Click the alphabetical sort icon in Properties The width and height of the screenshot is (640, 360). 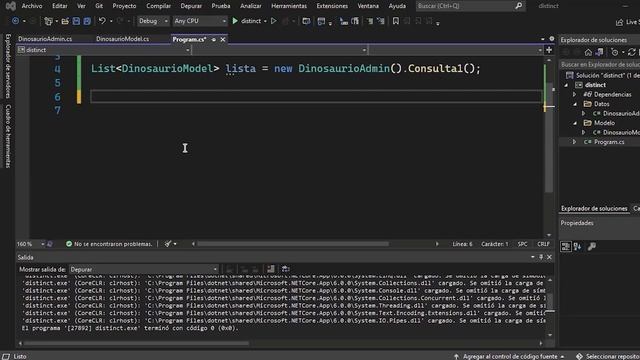(578, 246)
